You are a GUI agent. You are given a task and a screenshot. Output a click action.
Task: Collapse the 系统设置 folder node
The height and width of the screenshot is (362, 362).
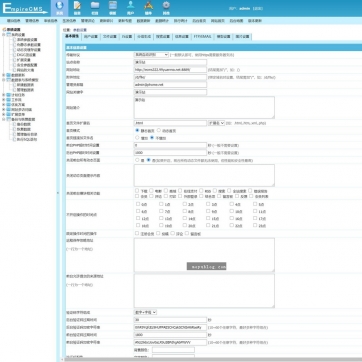4,35
